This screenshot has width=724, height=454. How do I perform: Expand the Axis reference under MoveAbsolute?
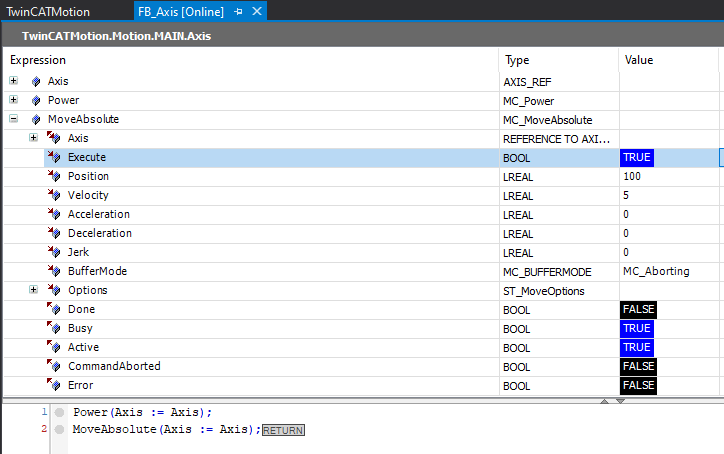[x=33, y=137]
